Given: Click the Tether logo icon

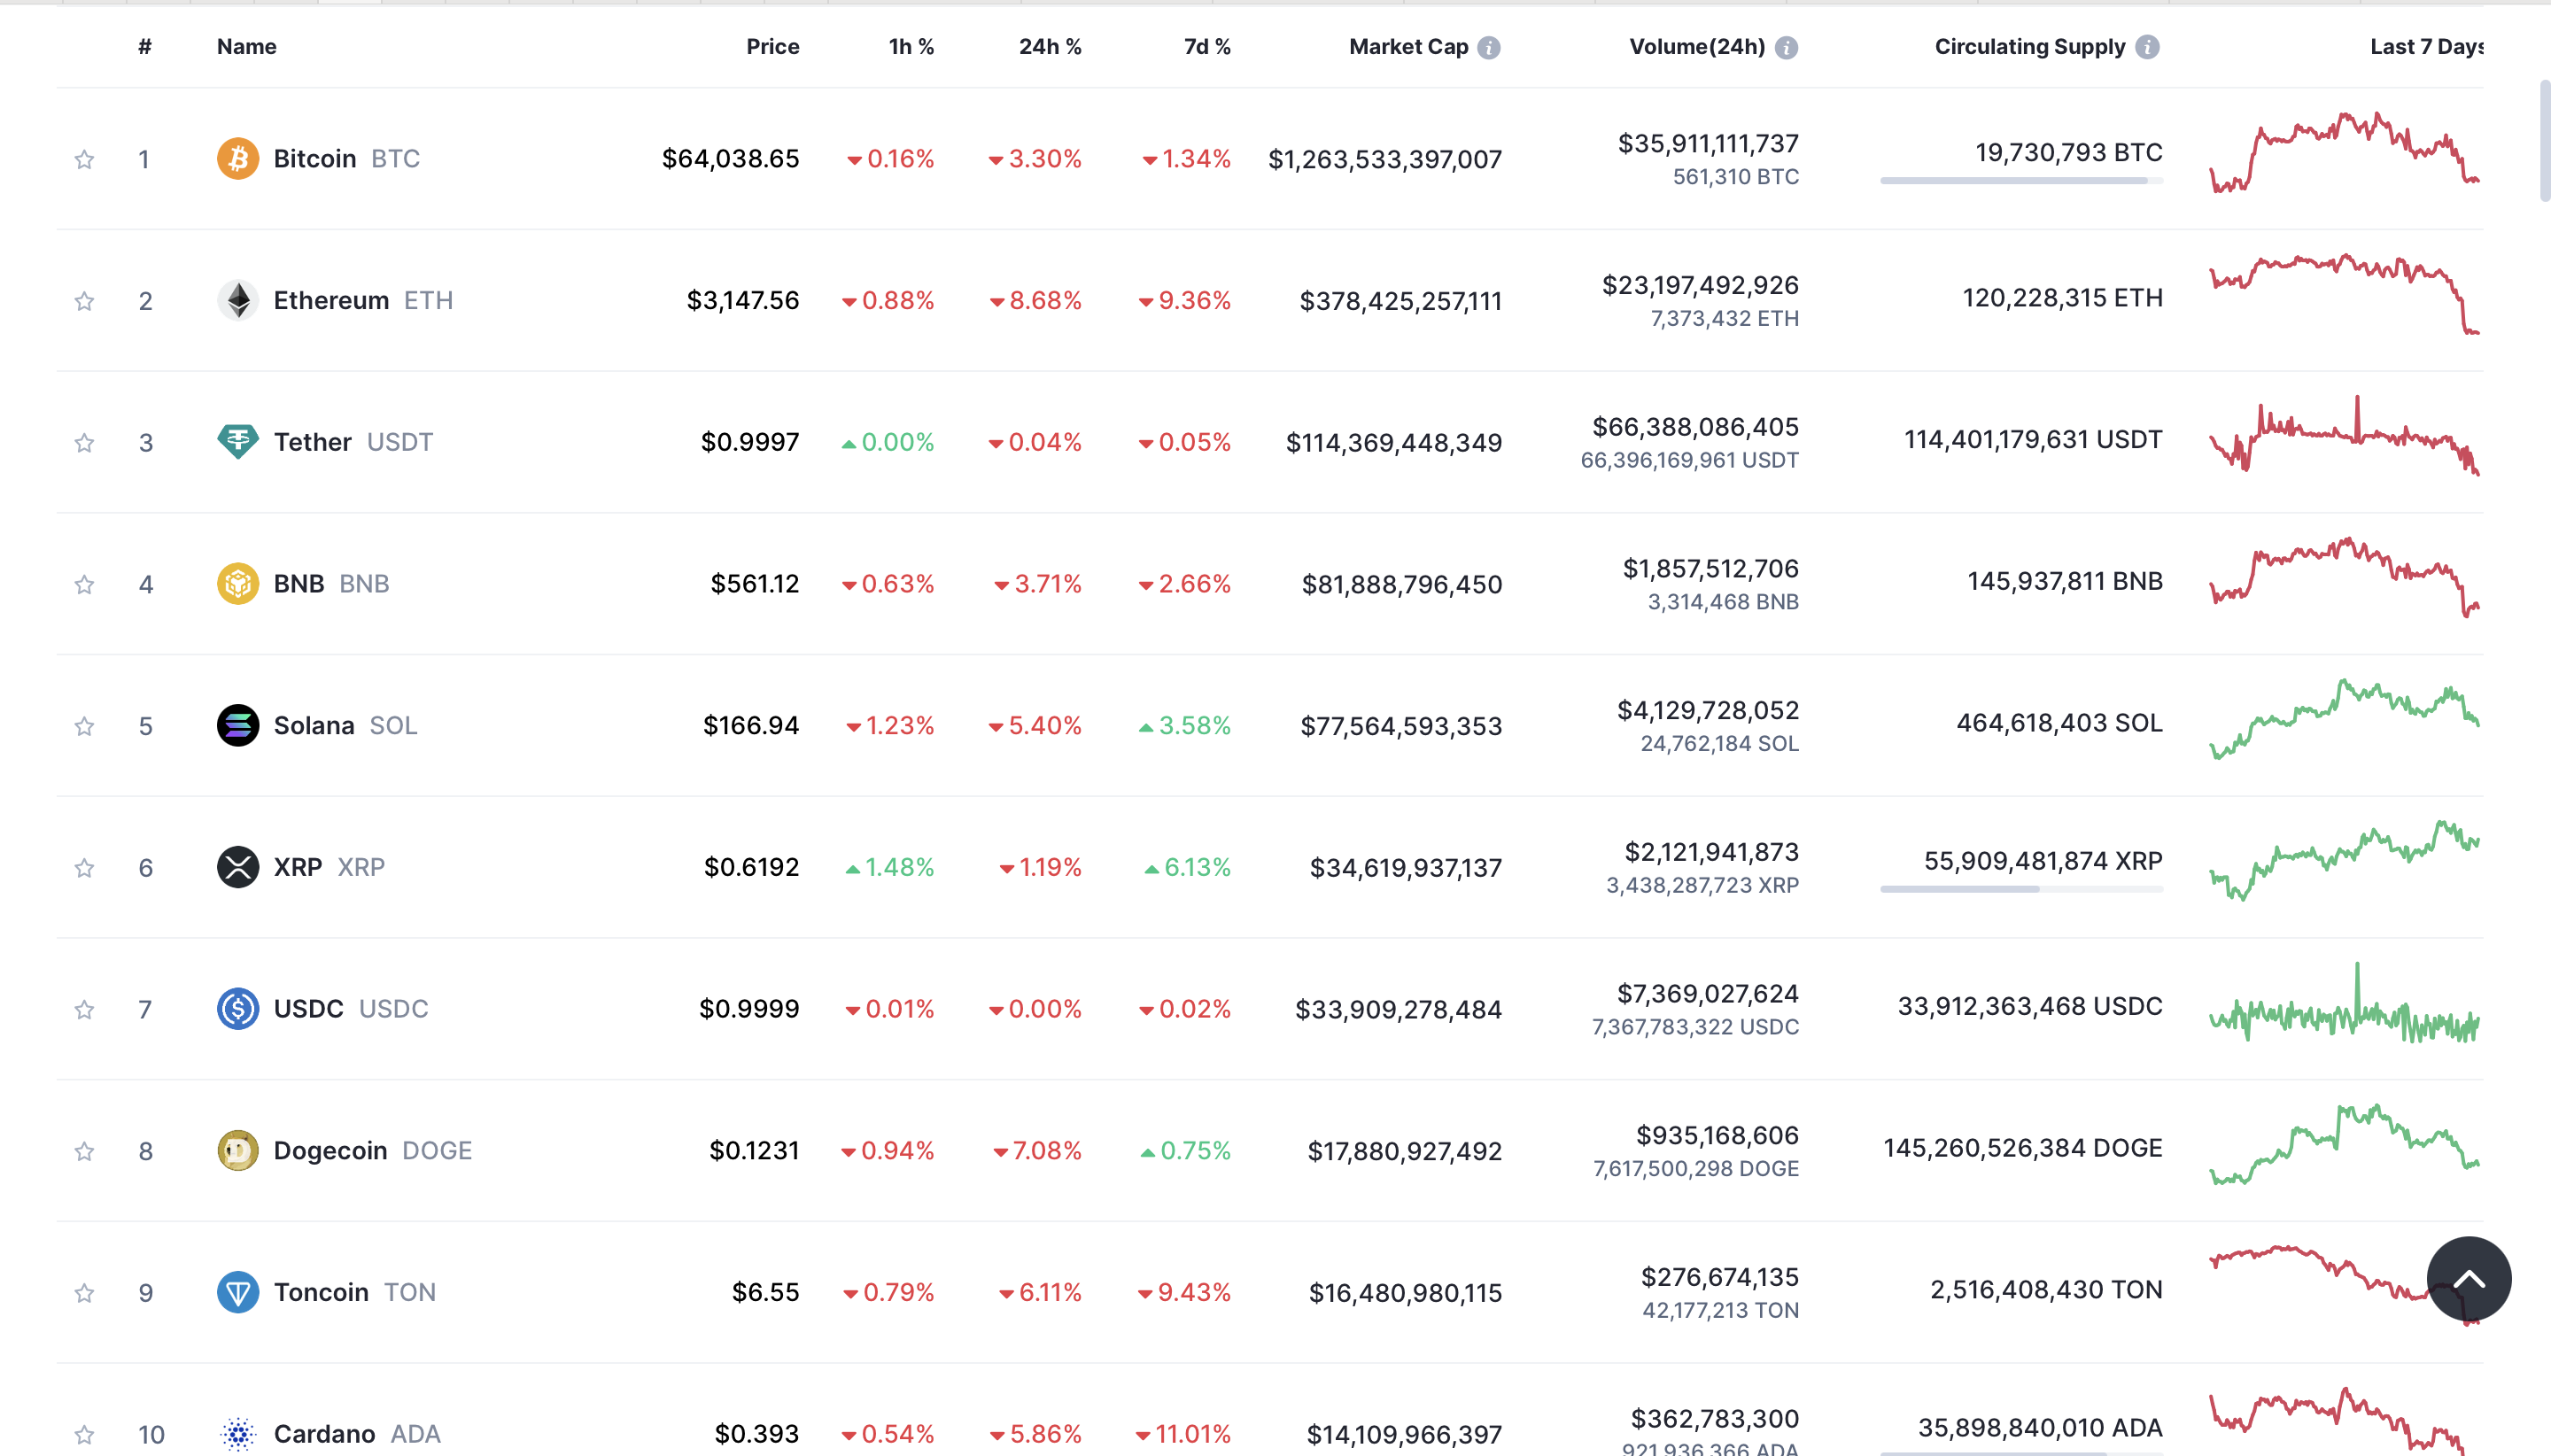Looking at the screenshot, I should tap(237, 442).
